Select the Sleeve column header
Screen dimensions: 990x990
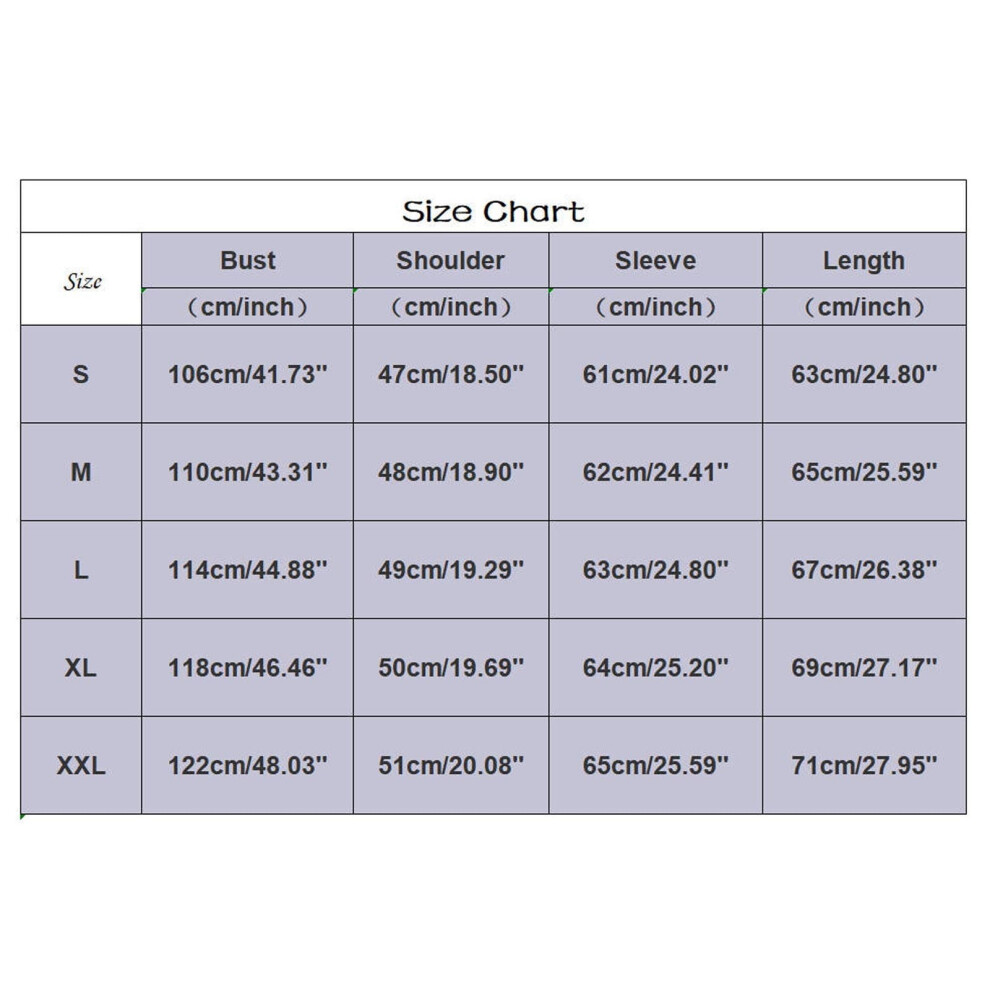(655, 260)
